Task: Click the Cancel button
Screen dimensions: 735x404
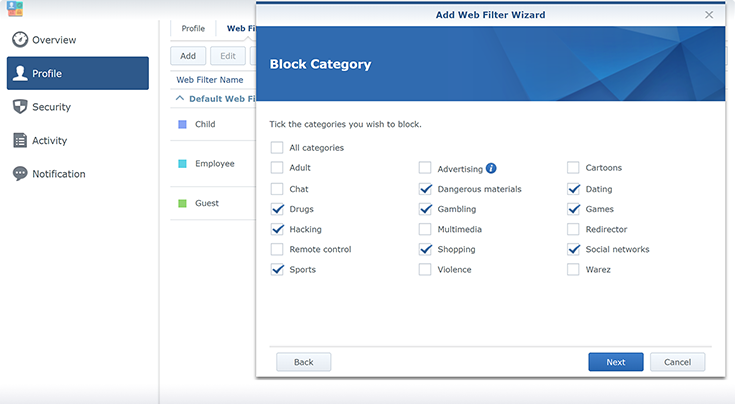Action: [x=677, y=362]
